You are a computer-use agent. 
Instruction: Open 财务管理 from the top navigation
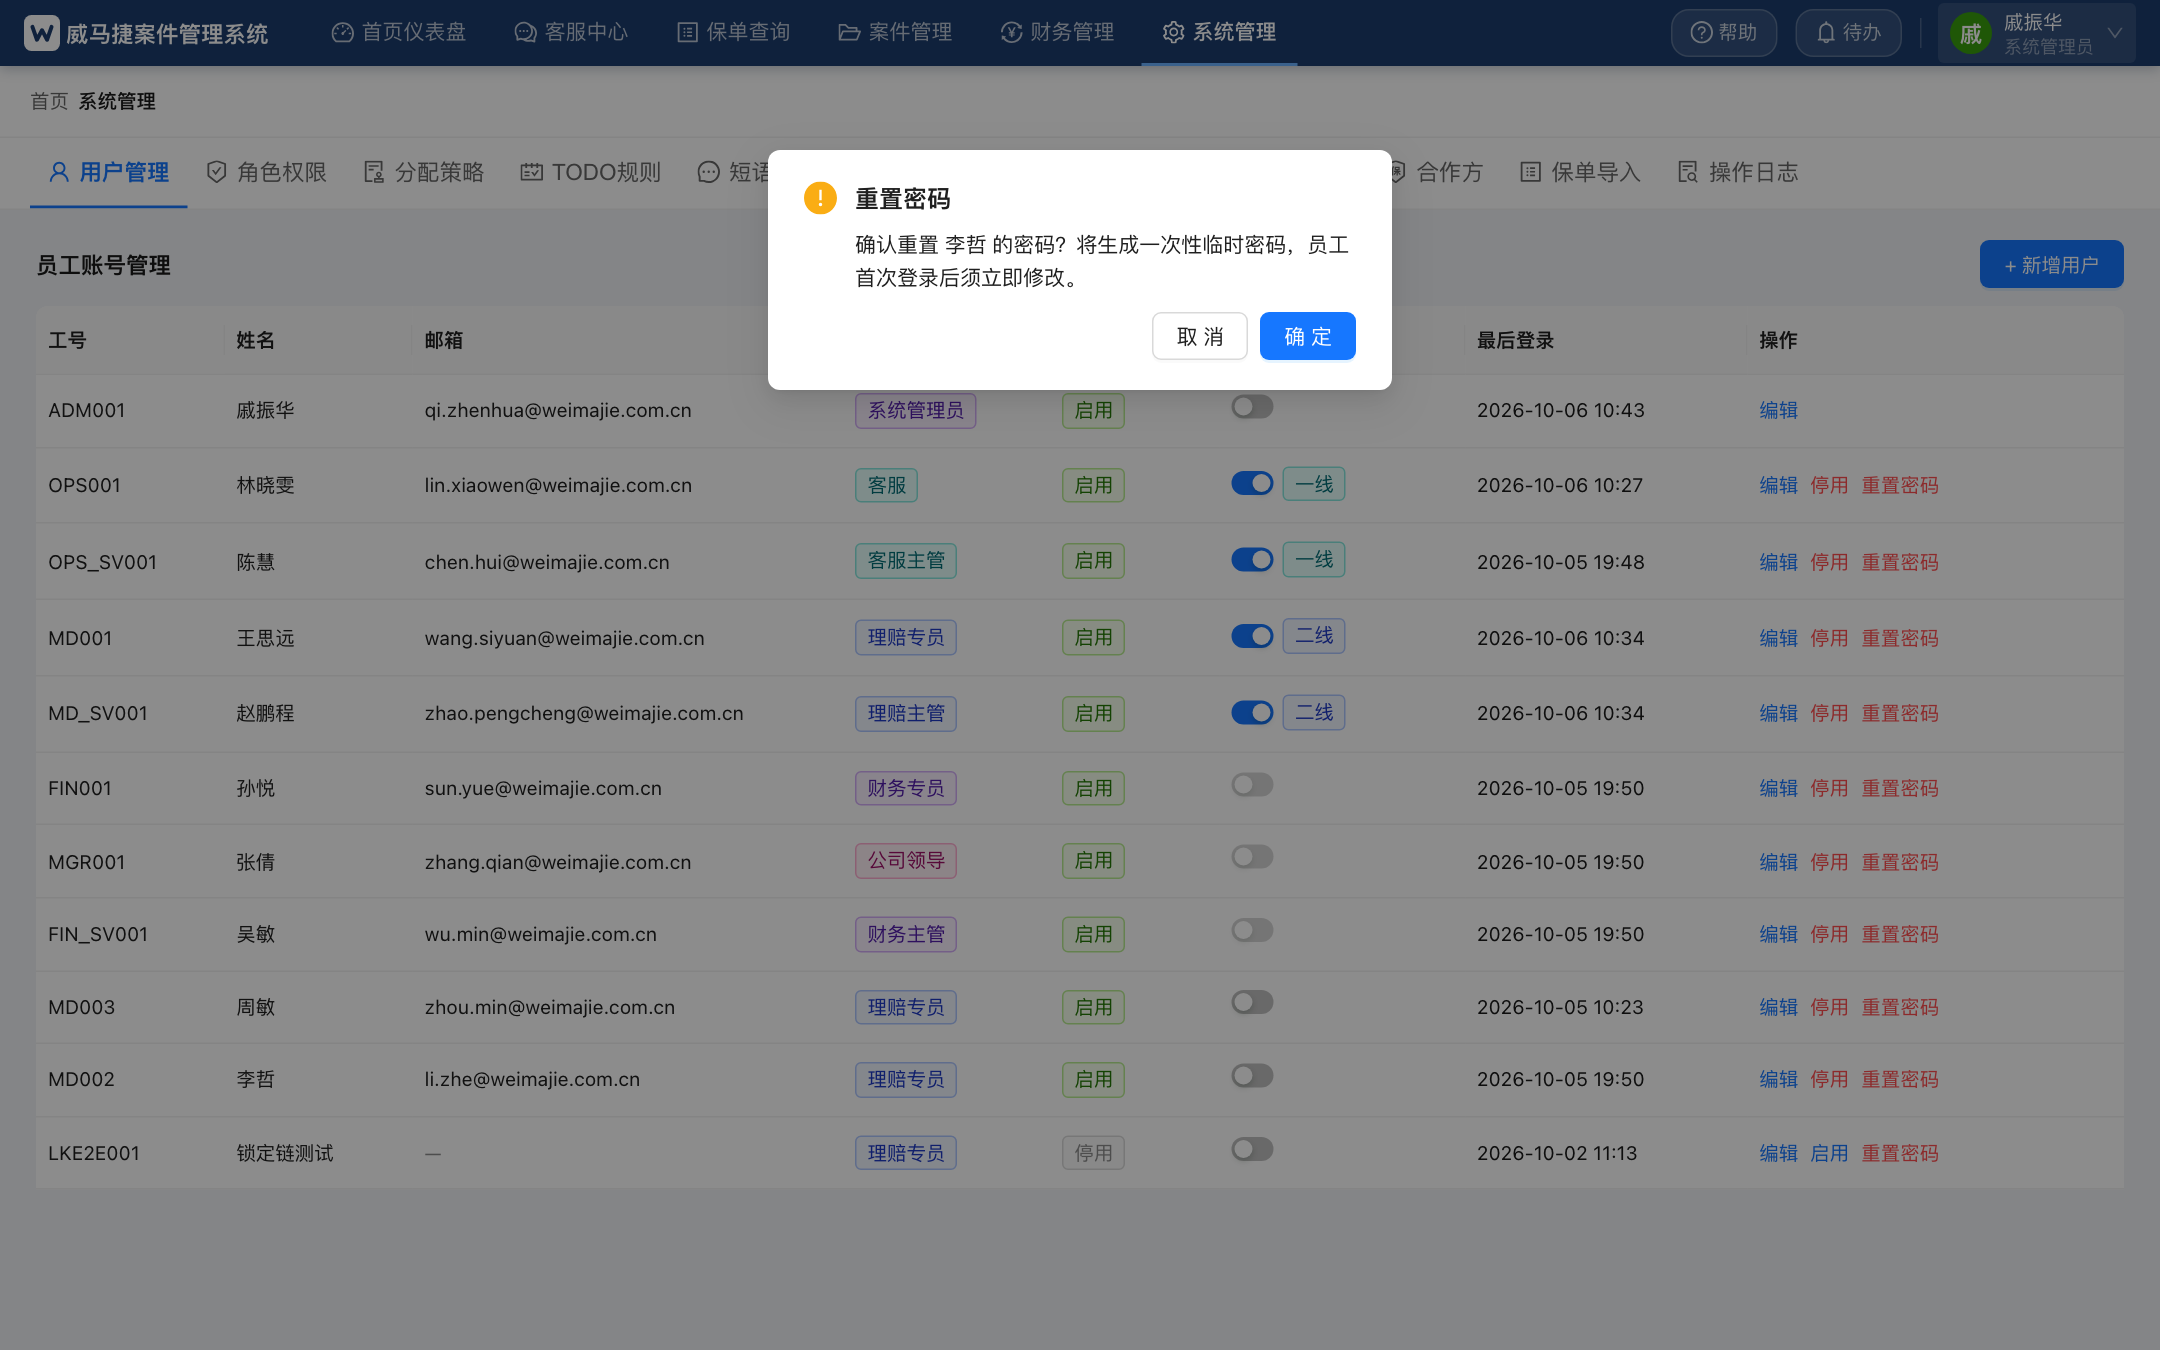coord(1057,32)
